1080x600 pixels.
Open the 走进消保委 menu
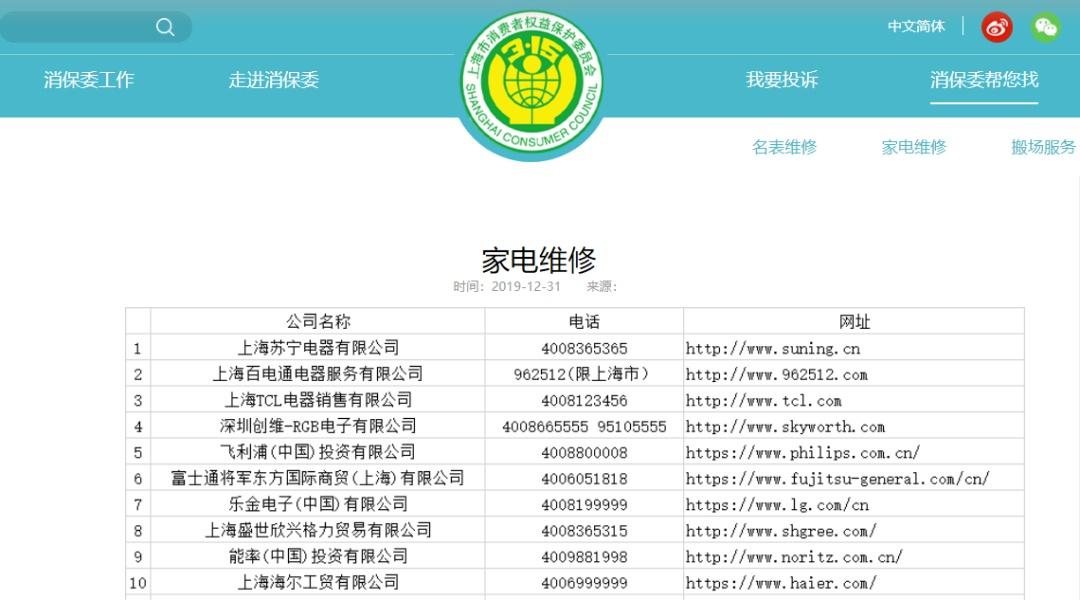[273, 79]
